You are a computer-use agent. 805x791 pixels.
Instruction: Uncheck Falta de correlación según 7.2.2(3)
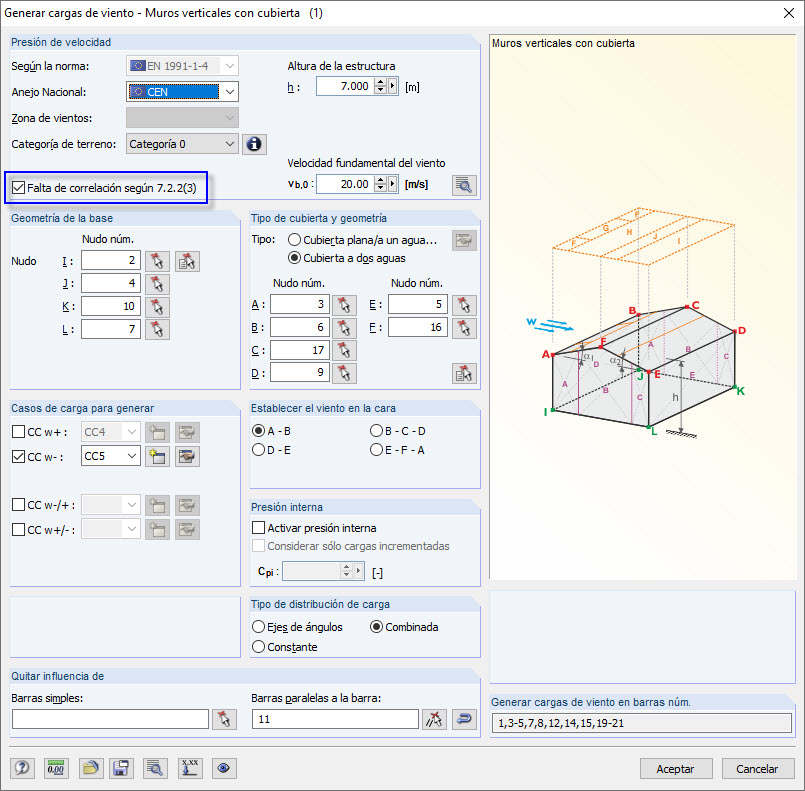coord(18,188)
